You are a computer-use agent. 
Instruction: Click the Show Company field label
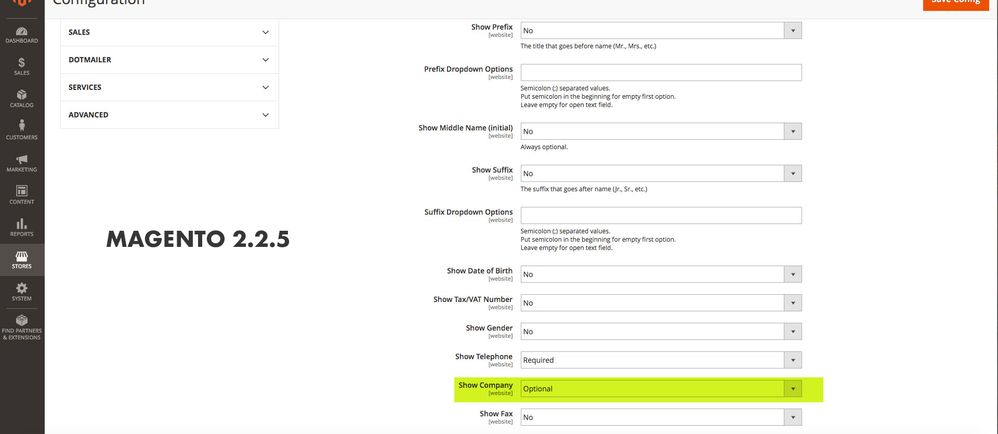point(485,385)
